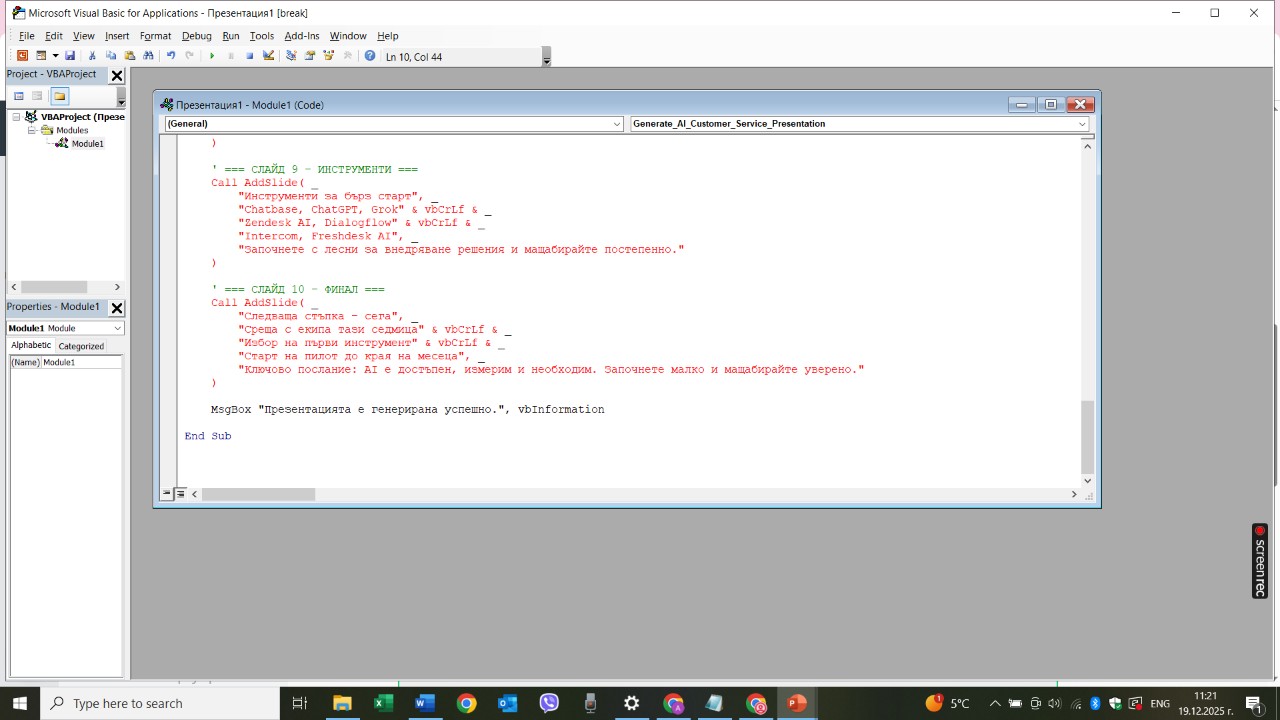Toggle Design Mode in the toolbar
The width and height of the screenshot is (1280, 720).
(x=269, y=56)
